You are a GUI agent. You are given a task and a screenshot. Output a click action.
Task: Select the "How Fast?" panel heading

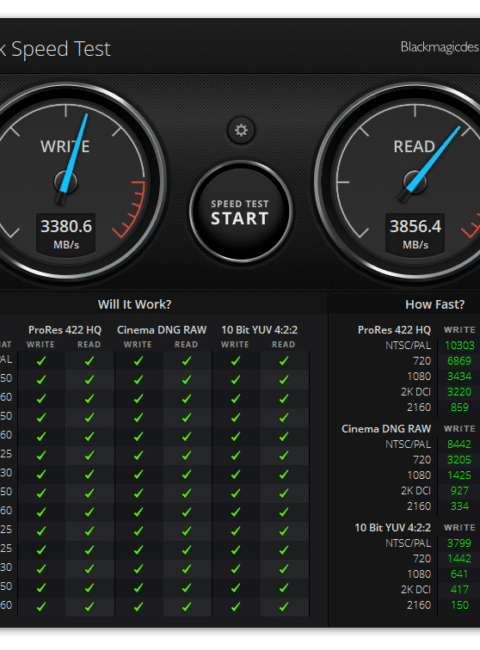pyautogui.click(x=435, y=304)
